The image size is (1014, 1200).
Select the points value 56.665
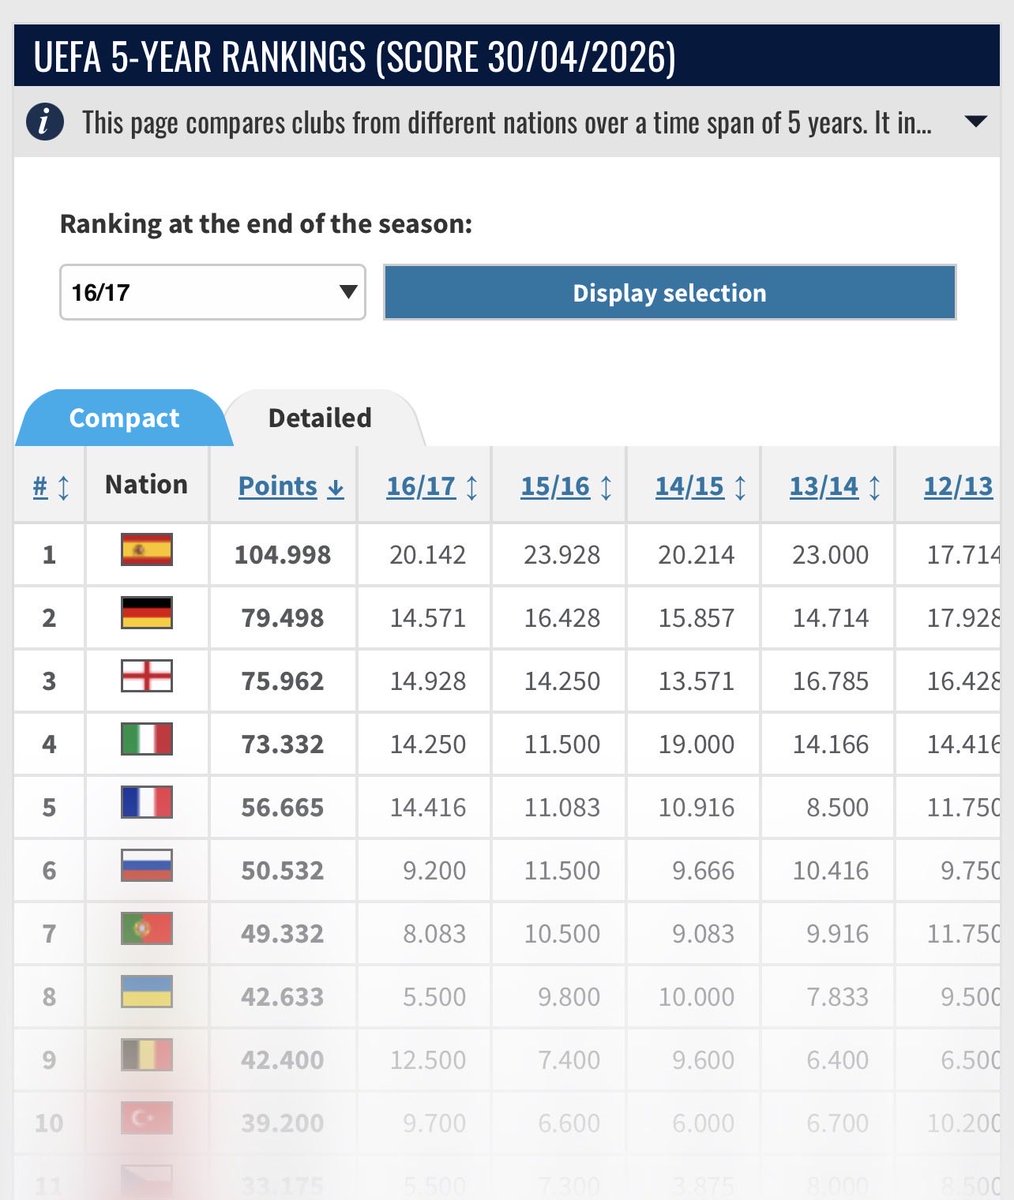tap(283, 807)
